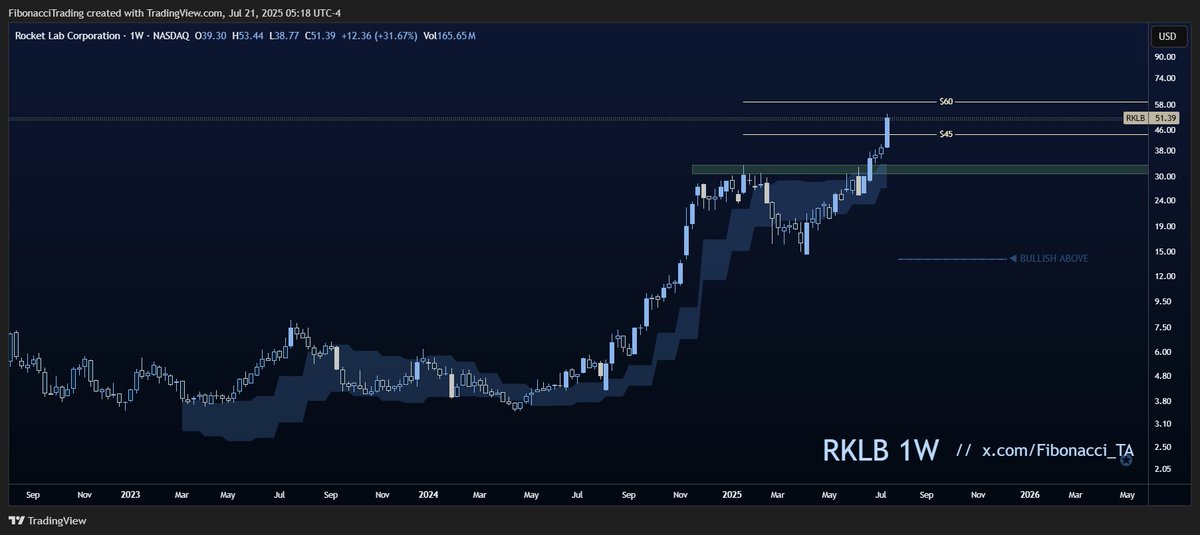Click the close value C51.39

tap(321, 36)
